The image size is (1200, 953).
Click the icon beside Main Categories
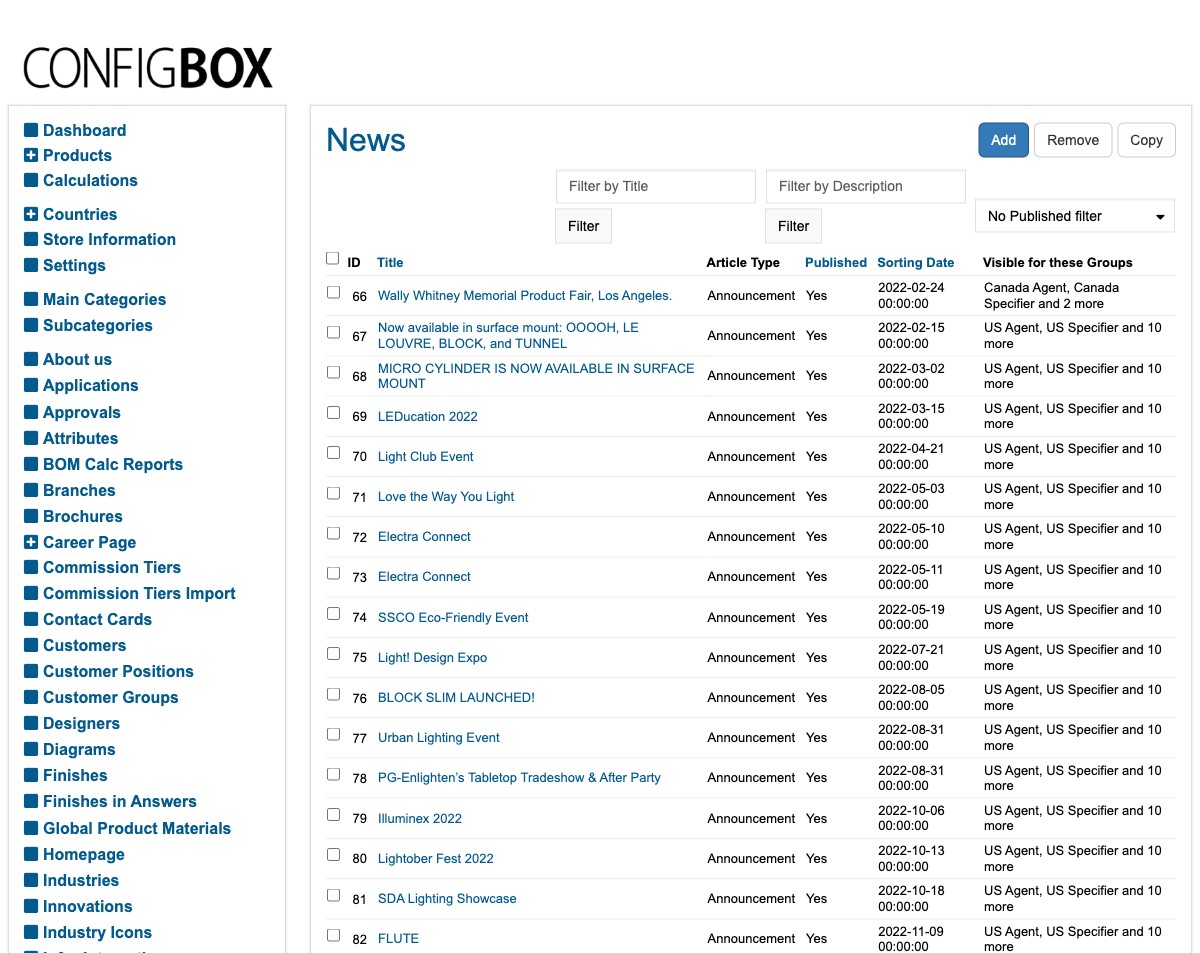click(31, 299)
